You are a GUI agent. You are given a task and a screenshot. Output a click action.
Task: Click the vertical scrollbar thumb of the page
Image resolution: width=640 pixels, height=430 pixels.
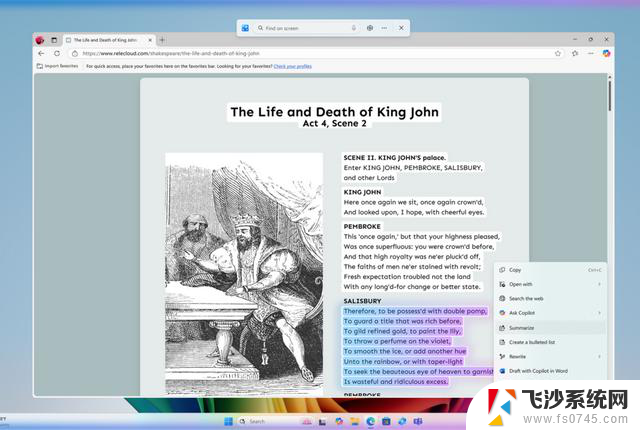click(609, 95)
